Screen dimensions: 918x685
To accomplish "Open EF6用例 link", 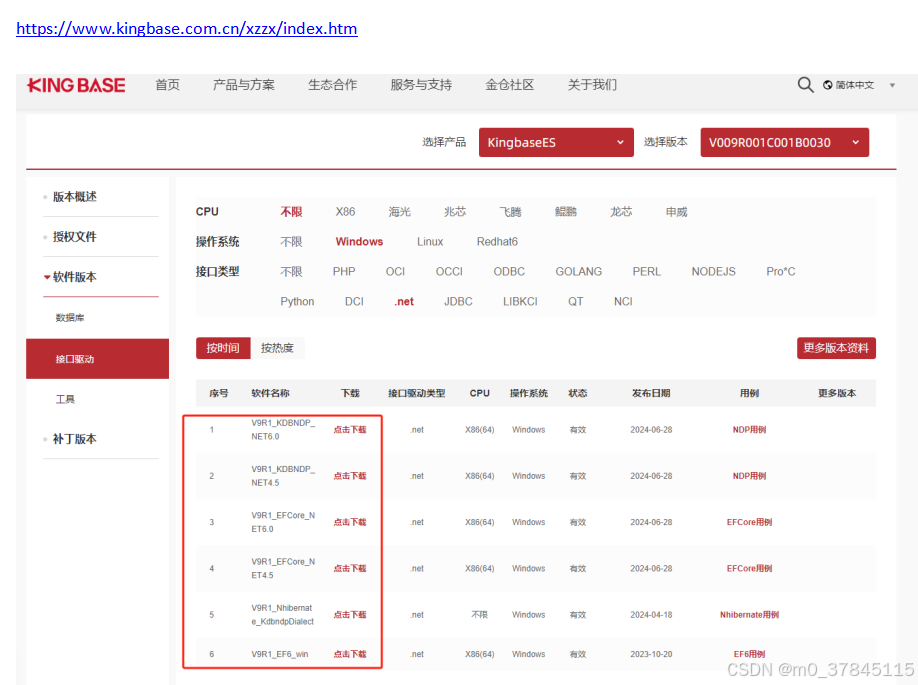I will 749,655.
